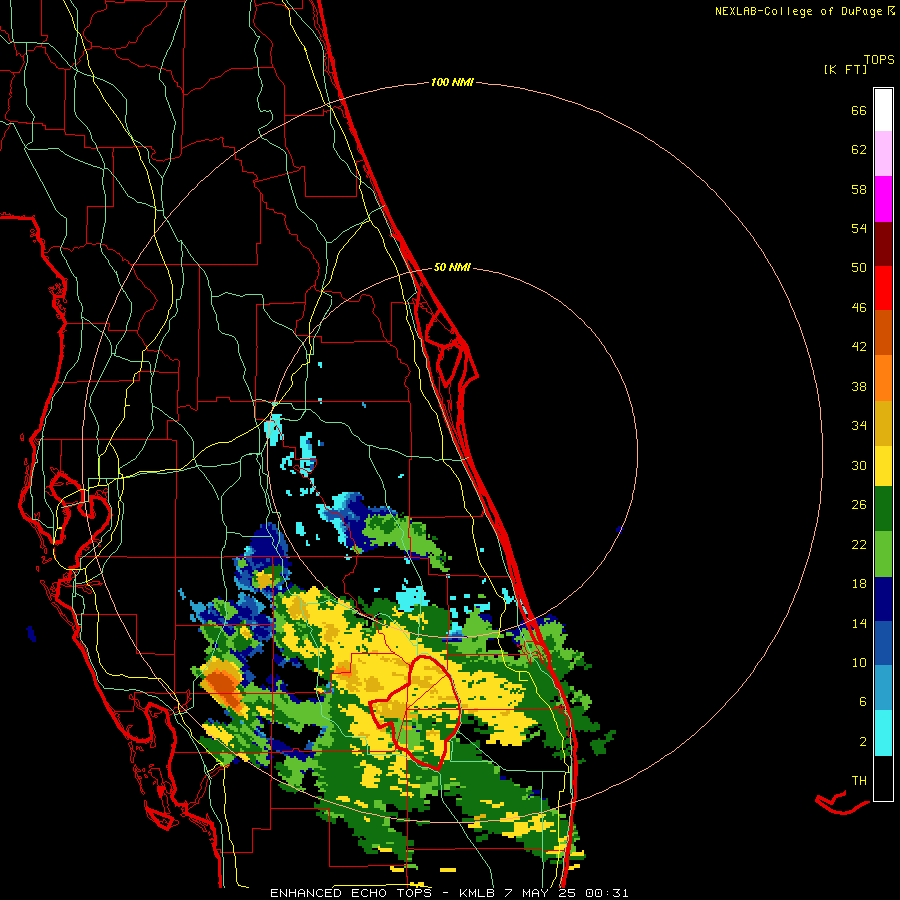The image size is (900, 900).
Task: Click the 00:31 timestamp text
Action: point(607,893)
